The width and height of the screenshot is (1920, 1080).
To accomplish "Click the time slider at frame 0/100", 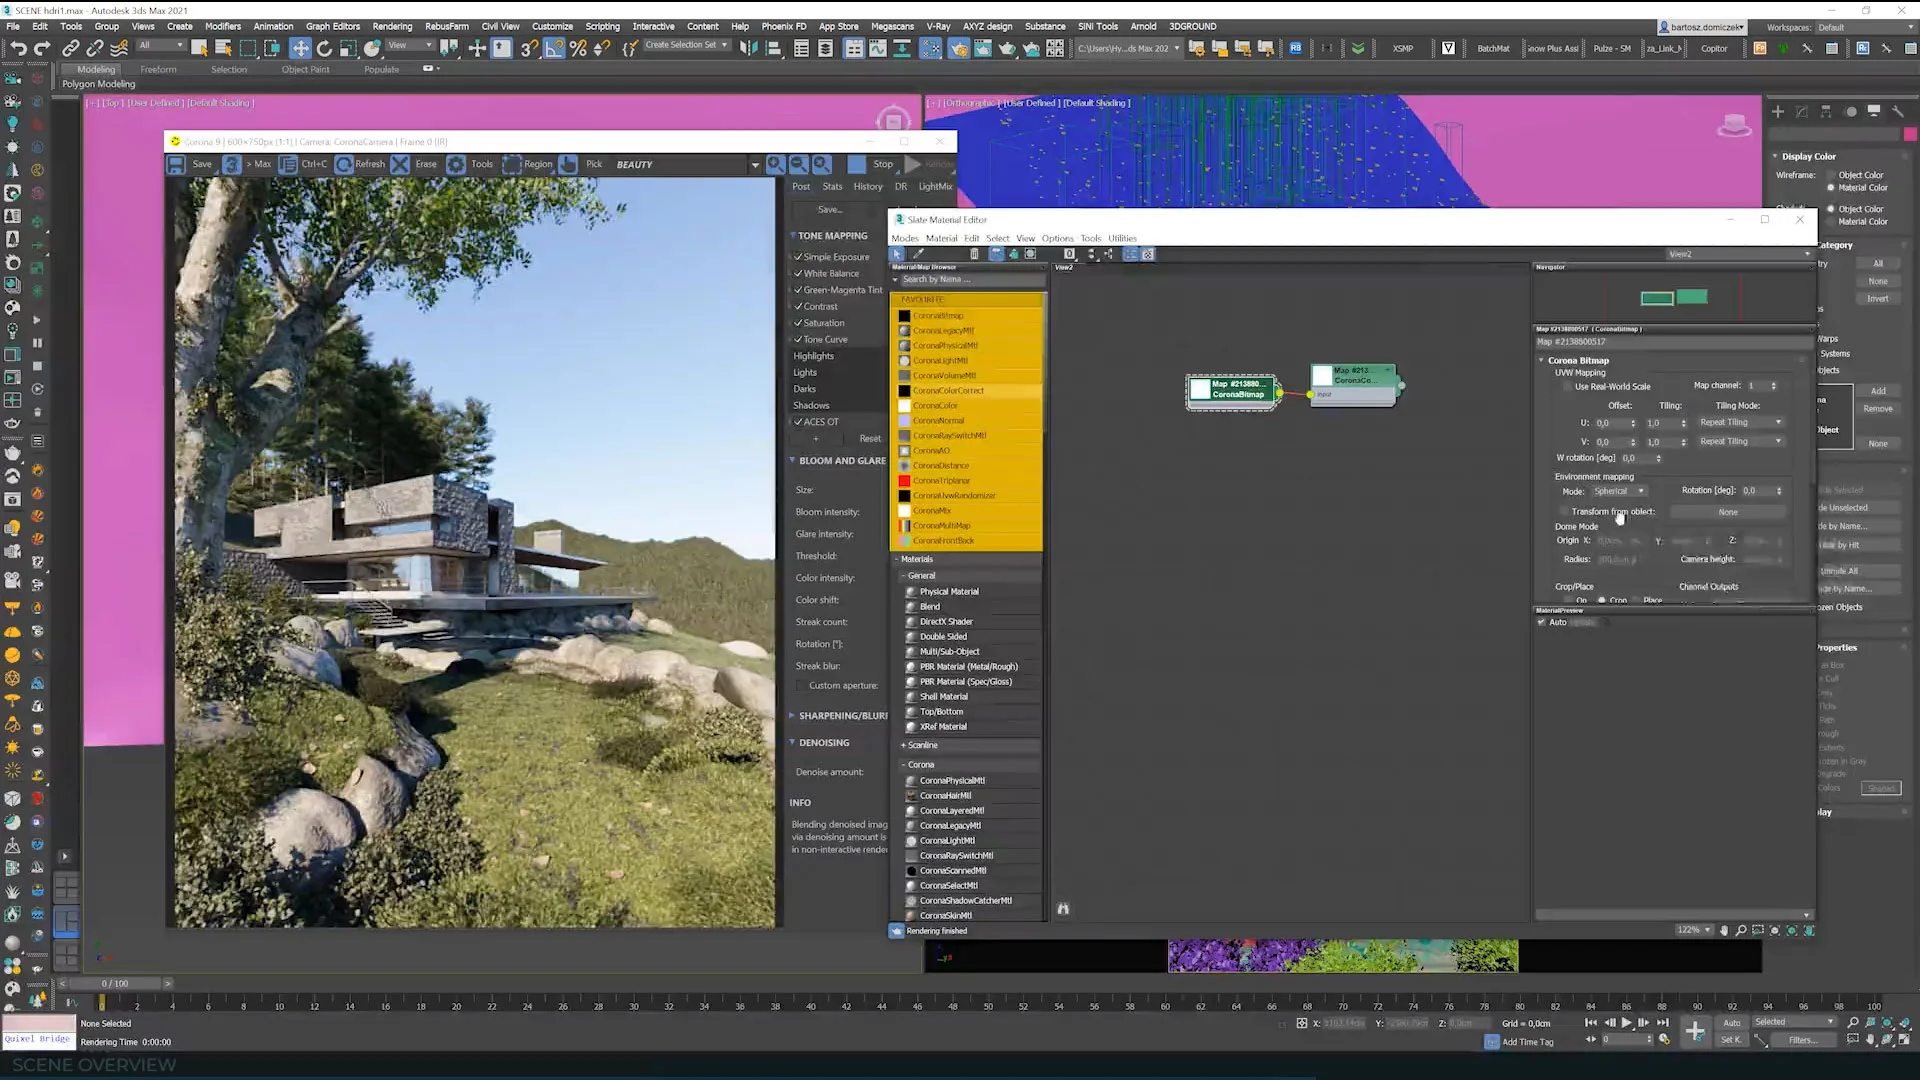I will [x=115, y=983].
